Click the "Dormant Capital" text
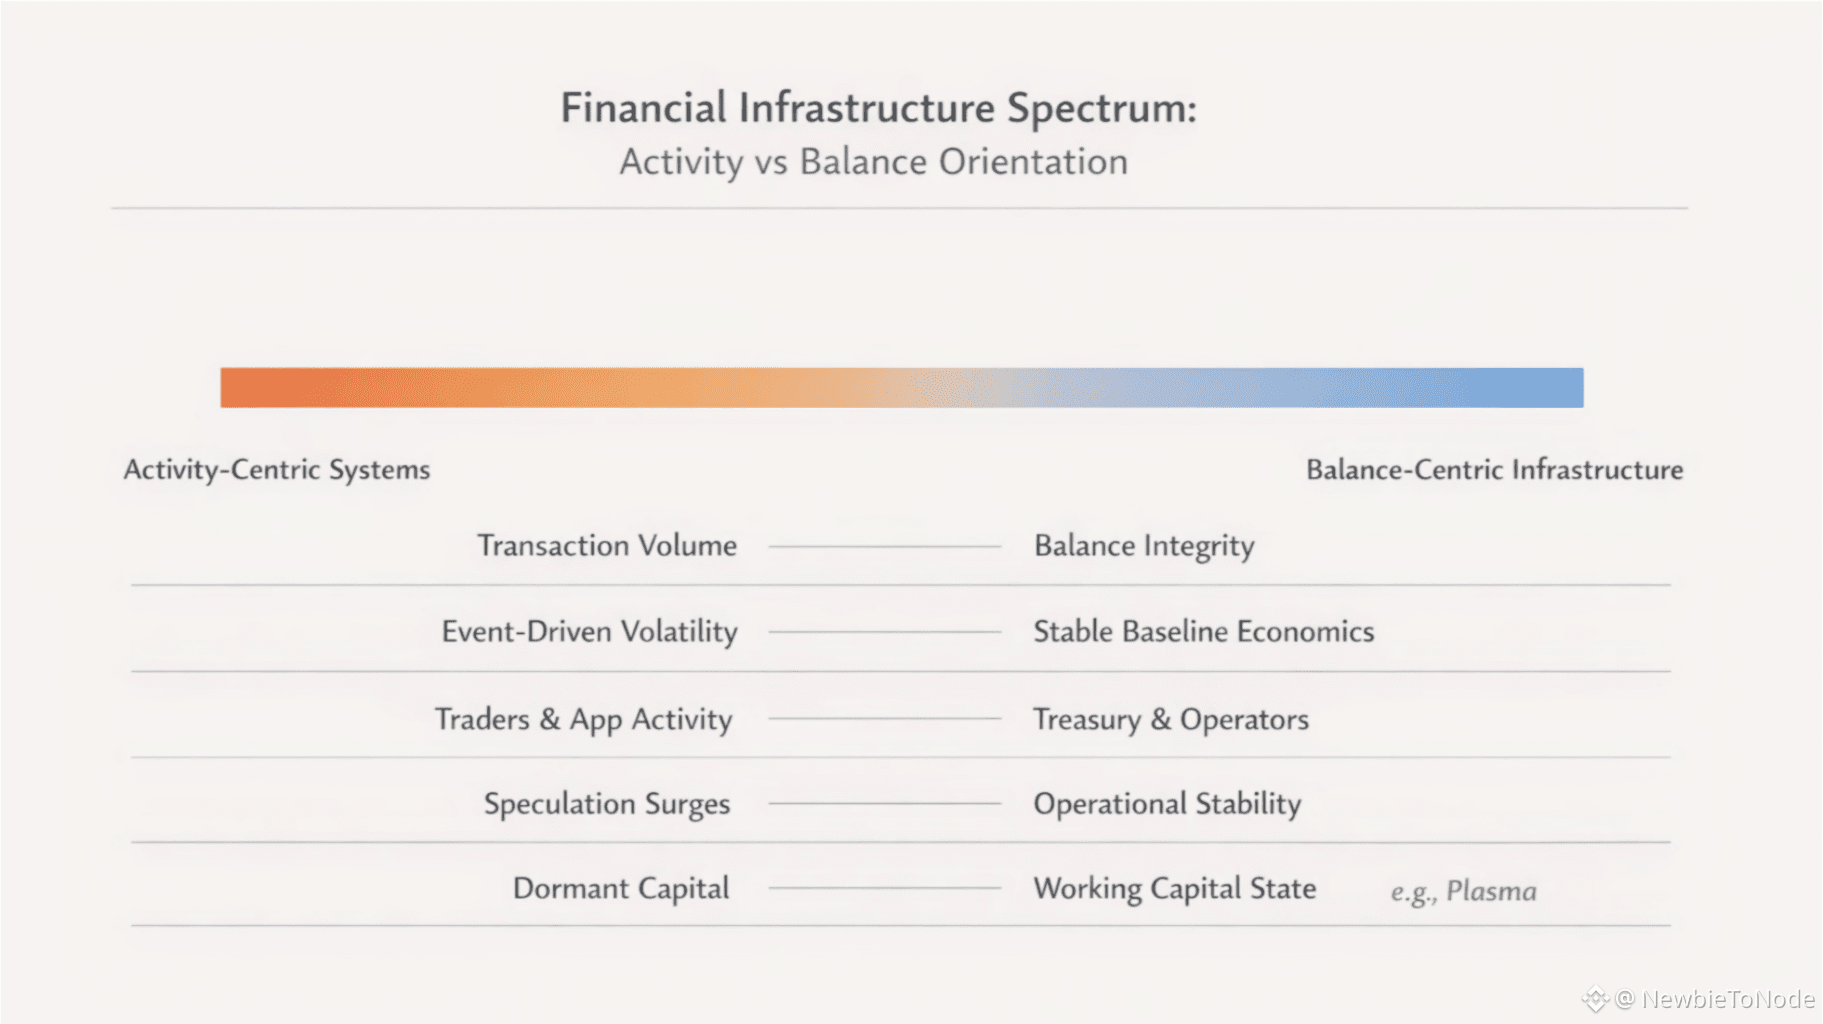This screenshot has height=1024, width=1823. pos(621,889)
